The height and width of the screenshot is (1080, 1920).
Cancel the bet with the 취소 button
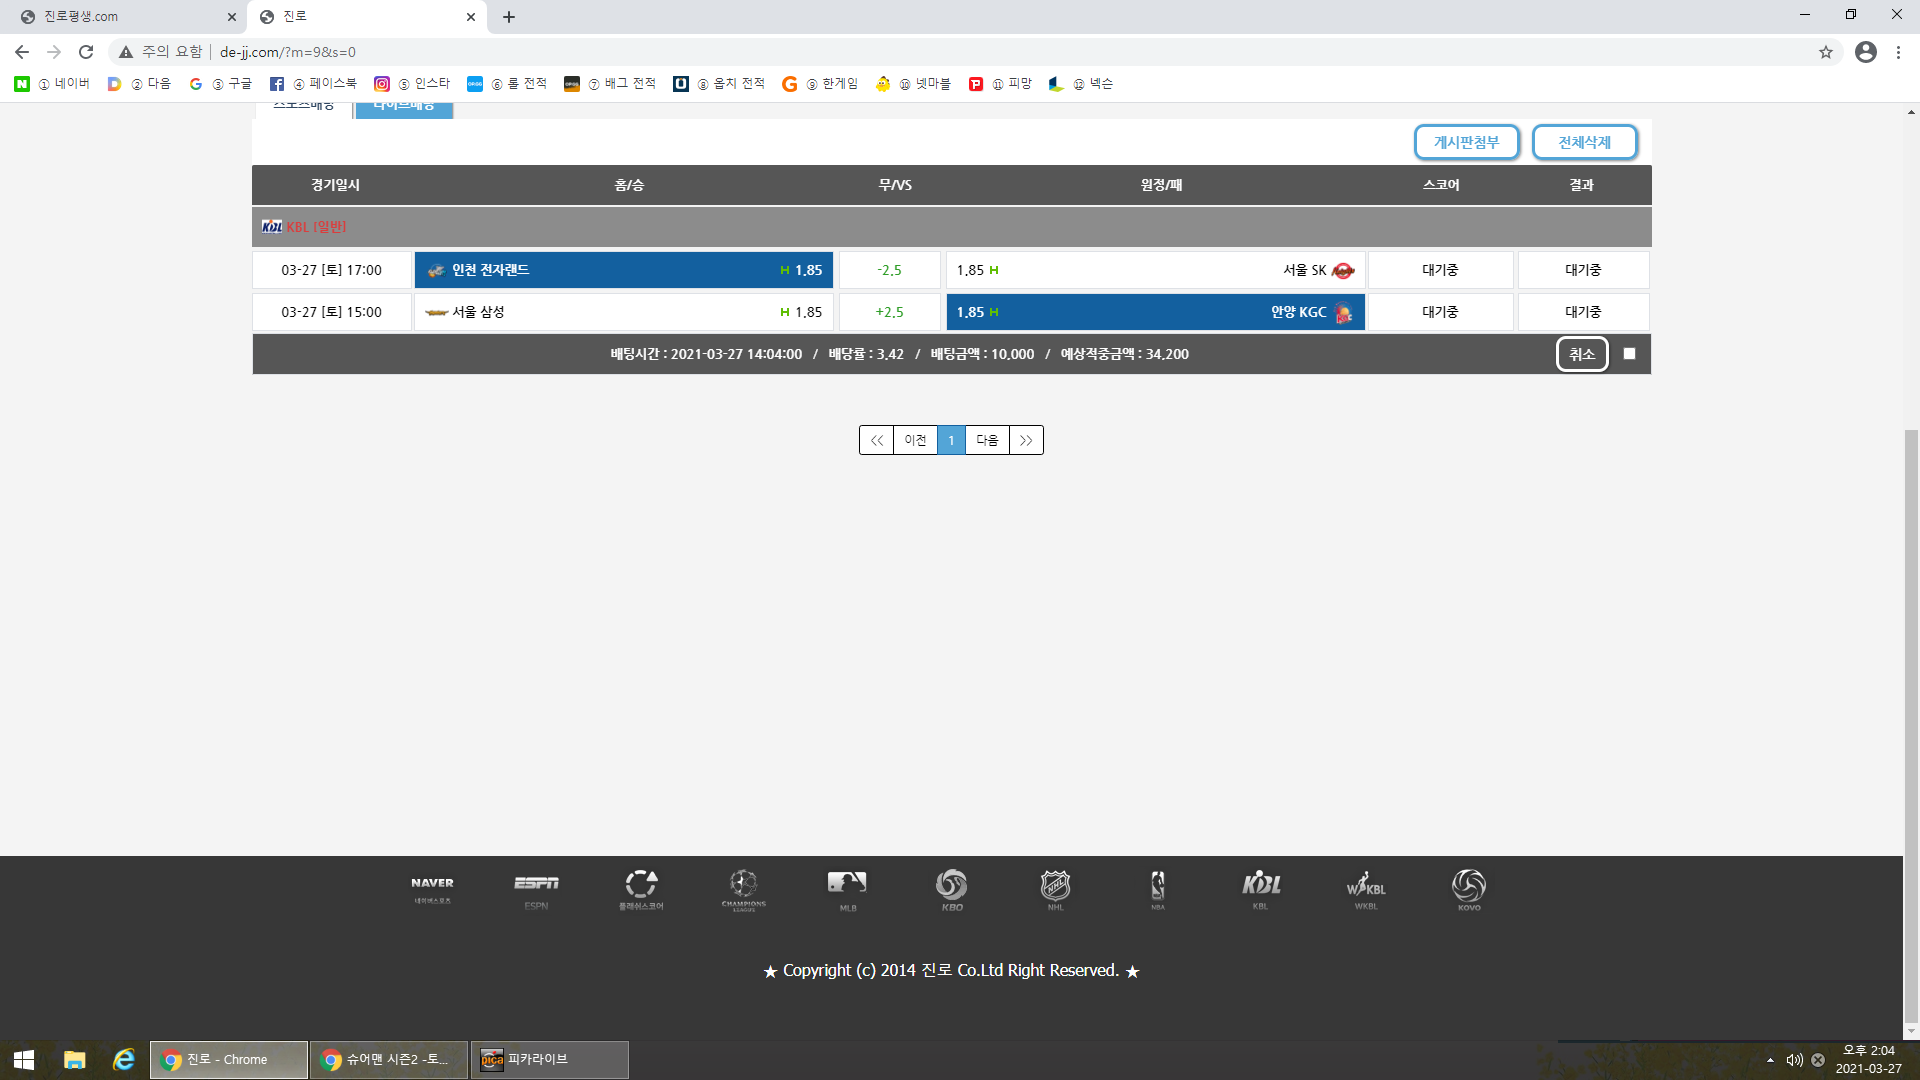1581,354
